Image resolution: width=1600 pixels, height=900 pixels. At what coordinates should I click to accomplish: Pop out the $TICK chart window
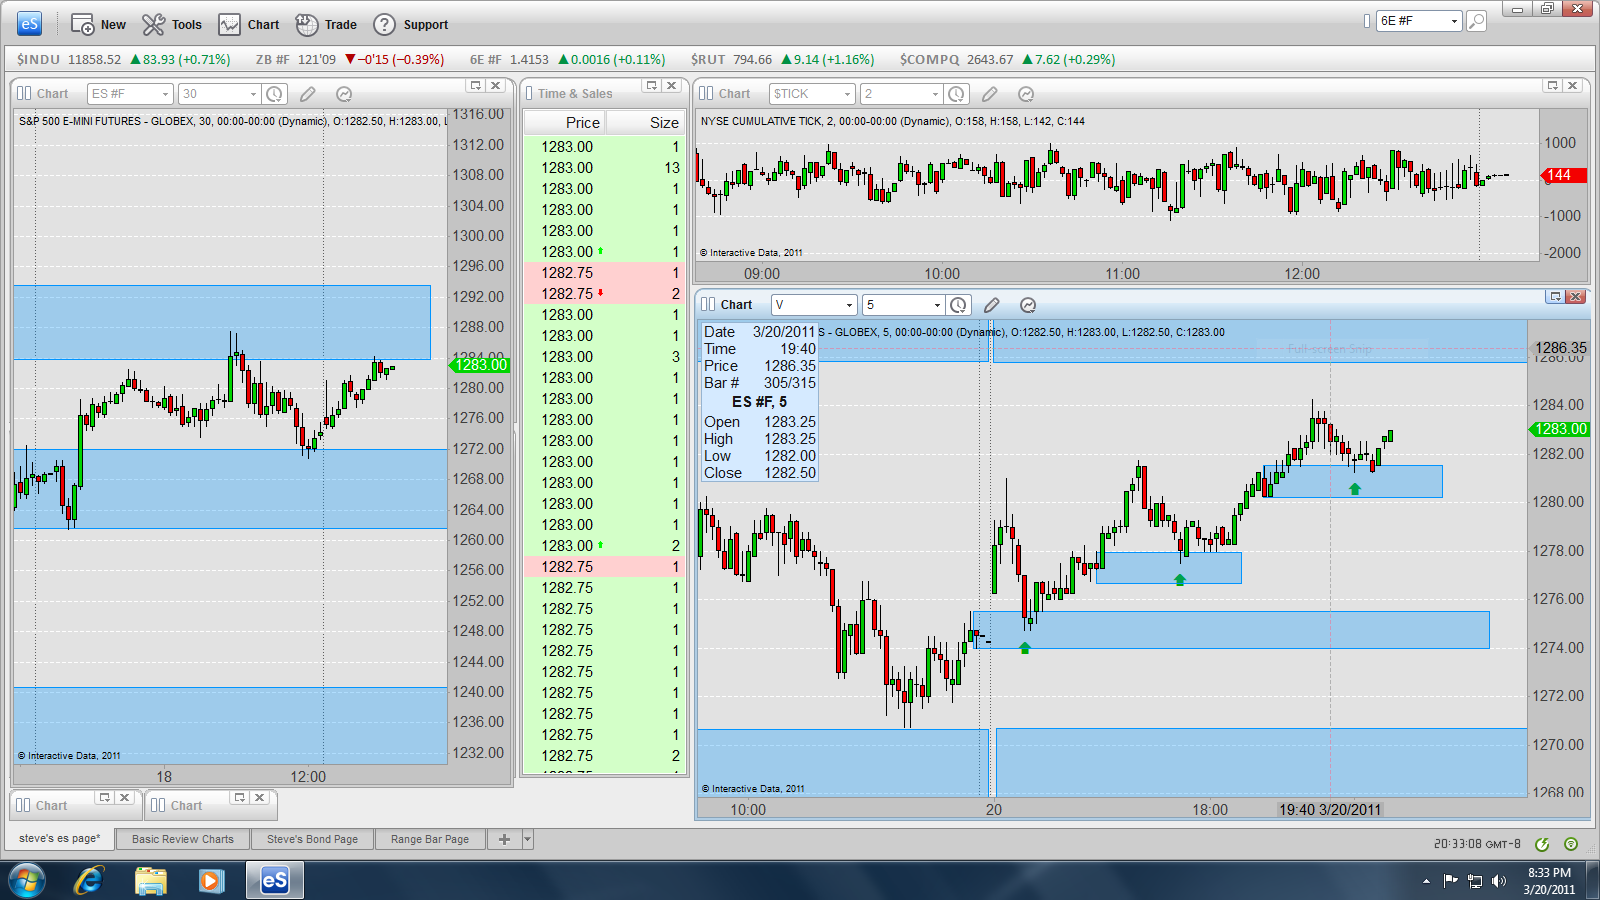(1553, 86)
